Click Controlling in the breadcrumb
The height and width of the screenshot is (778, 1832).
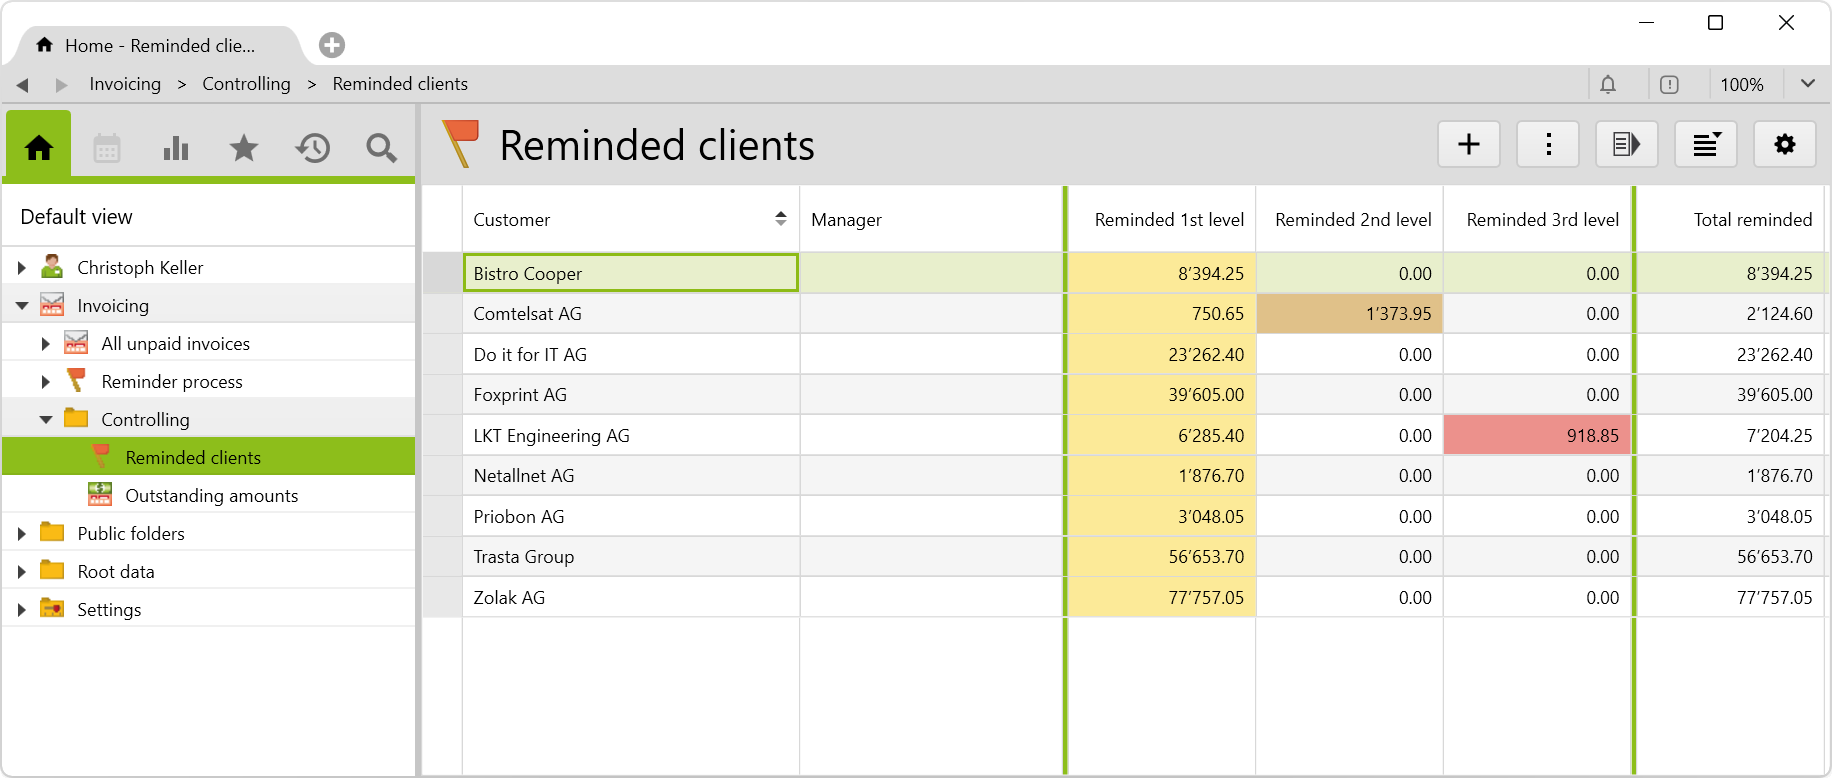point(246,84)
